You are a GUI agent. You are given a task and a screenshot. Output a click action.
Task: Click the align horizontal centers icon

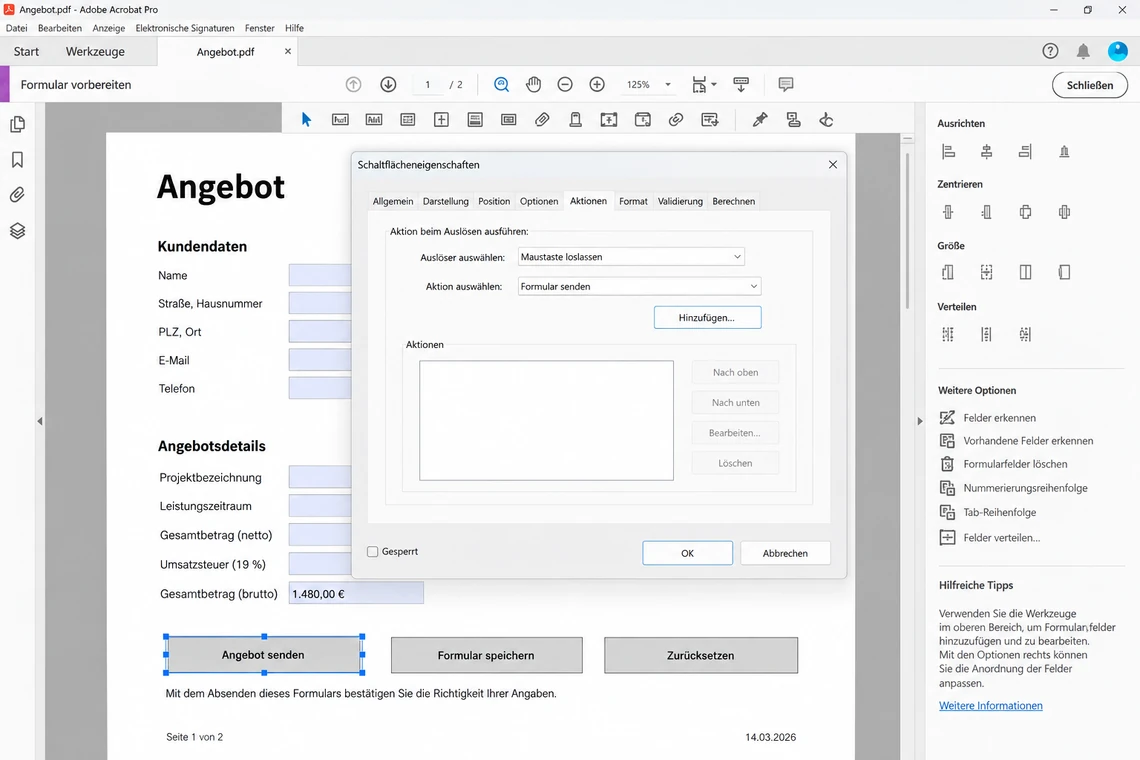987,151
